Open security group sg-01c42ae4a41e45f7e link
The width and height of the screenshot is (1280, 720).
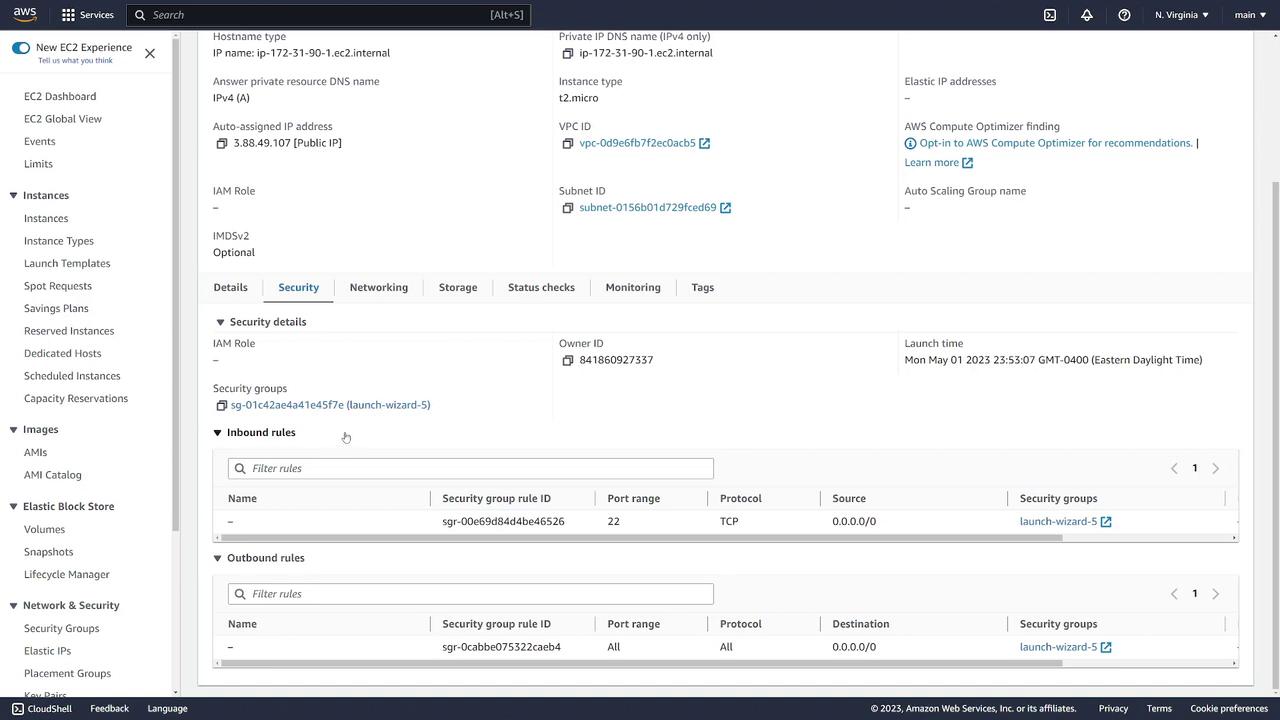330,405
